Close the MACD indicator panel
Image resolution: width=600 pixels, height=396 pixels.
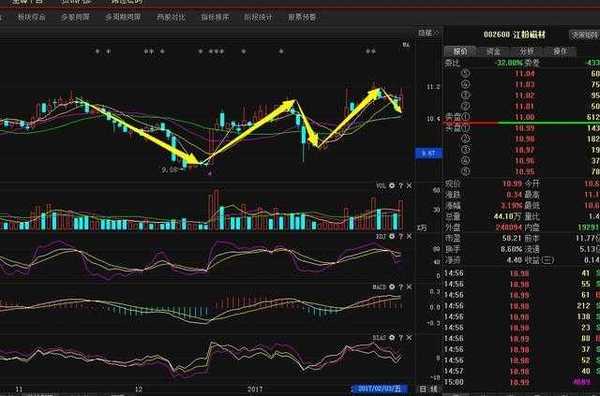[409, 287]
